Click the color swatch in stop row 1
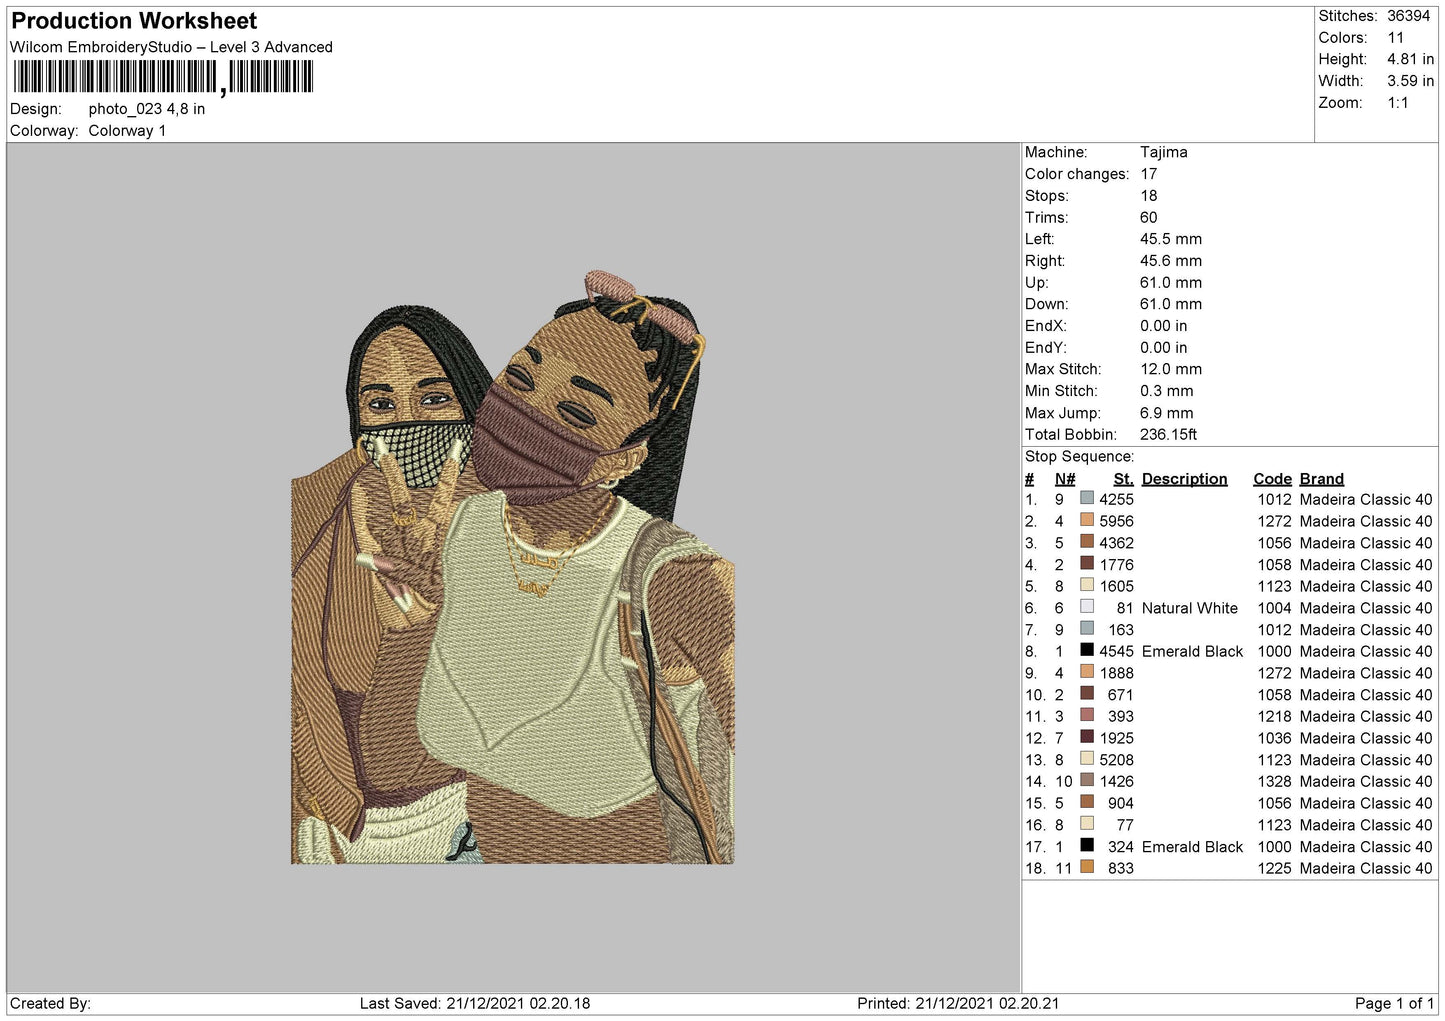Viewport: 1445px width, 1021px height. [x=1087, y=498]
